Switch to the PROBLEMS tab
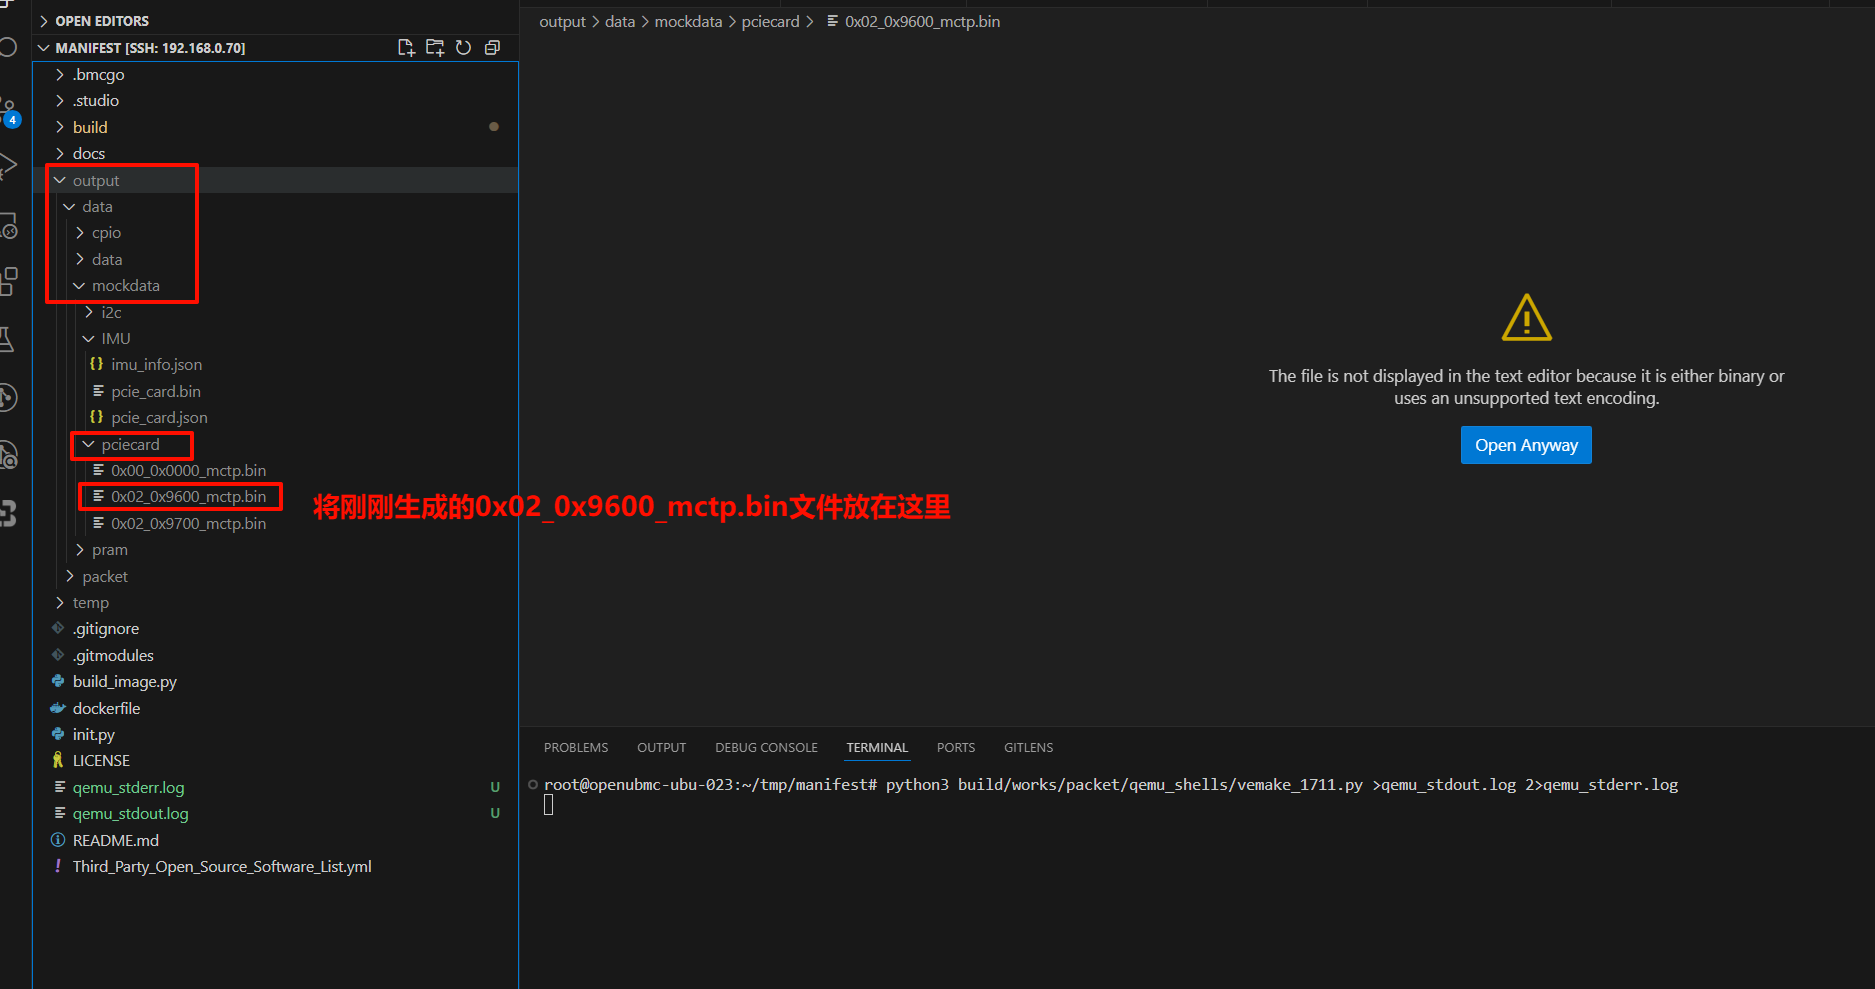Viewport: 1875px width, 989px height. coord(576,748)
